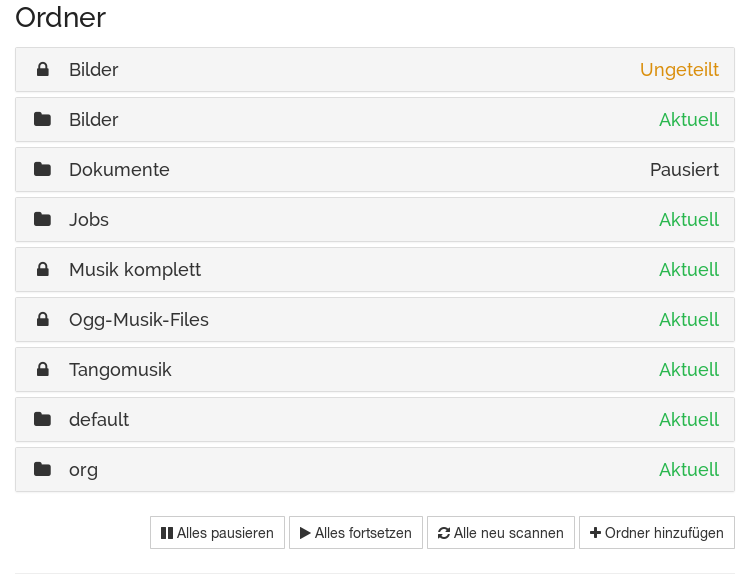The width and height of the screenshot is (750, 574).
Task: Add a folder with Ordner hinzufügen
Action: pyautogui.click(x=657, y=532)
